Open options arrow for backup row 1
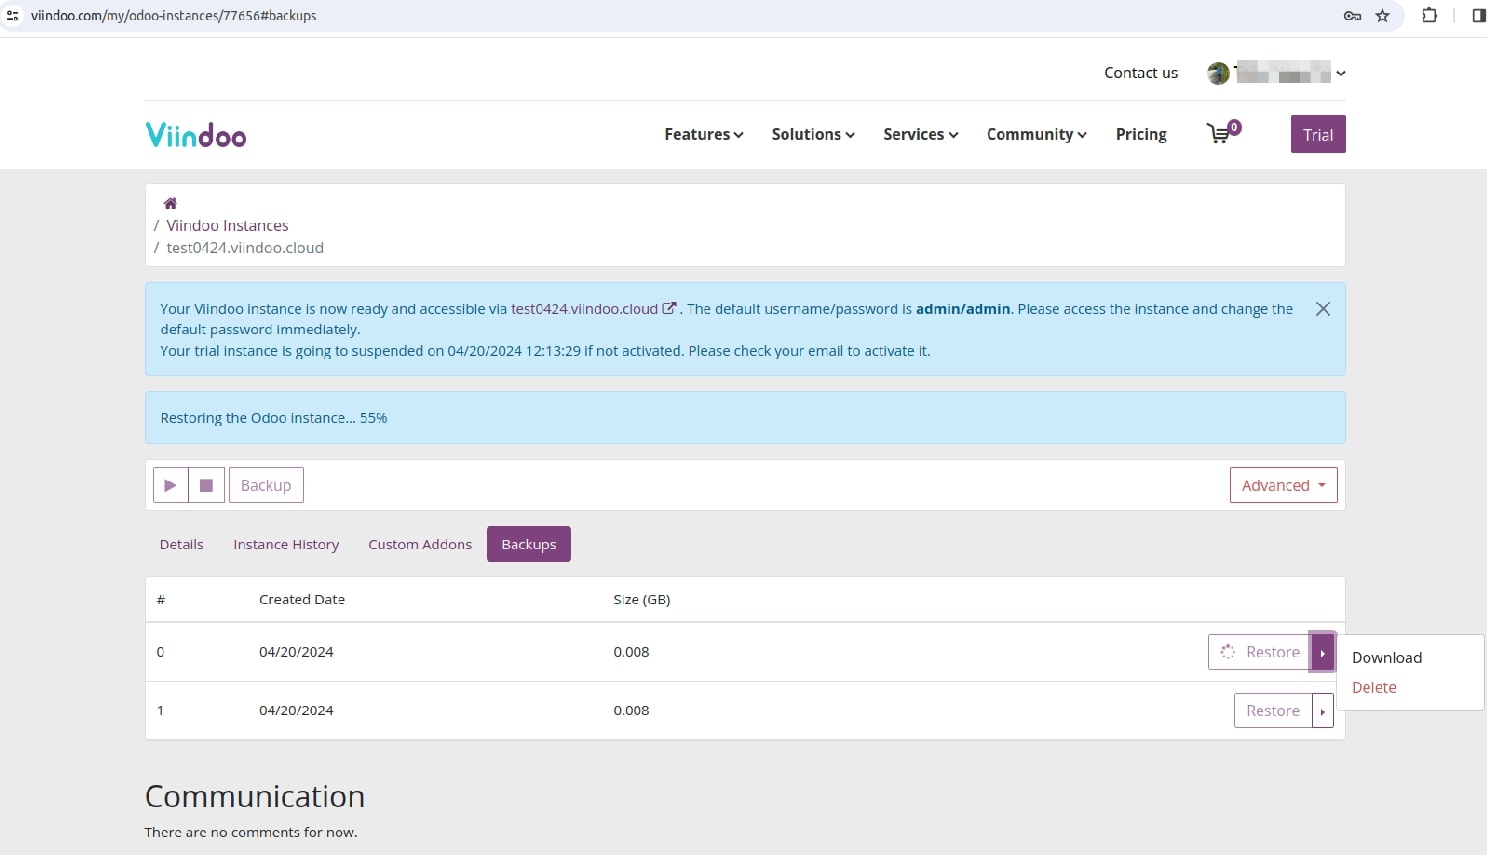This screenshot has width=1487, height=855. [x=1322, y=711]
